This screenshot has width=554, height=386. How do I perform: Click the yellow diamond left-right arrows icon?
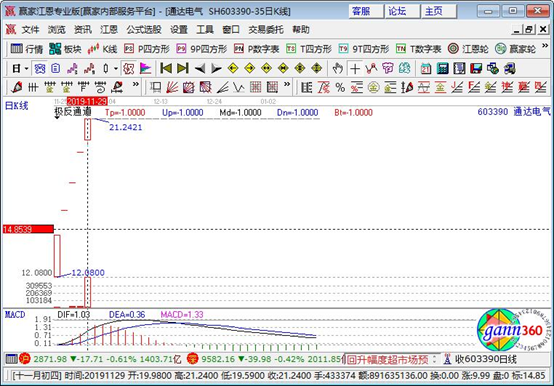(266, 68)
